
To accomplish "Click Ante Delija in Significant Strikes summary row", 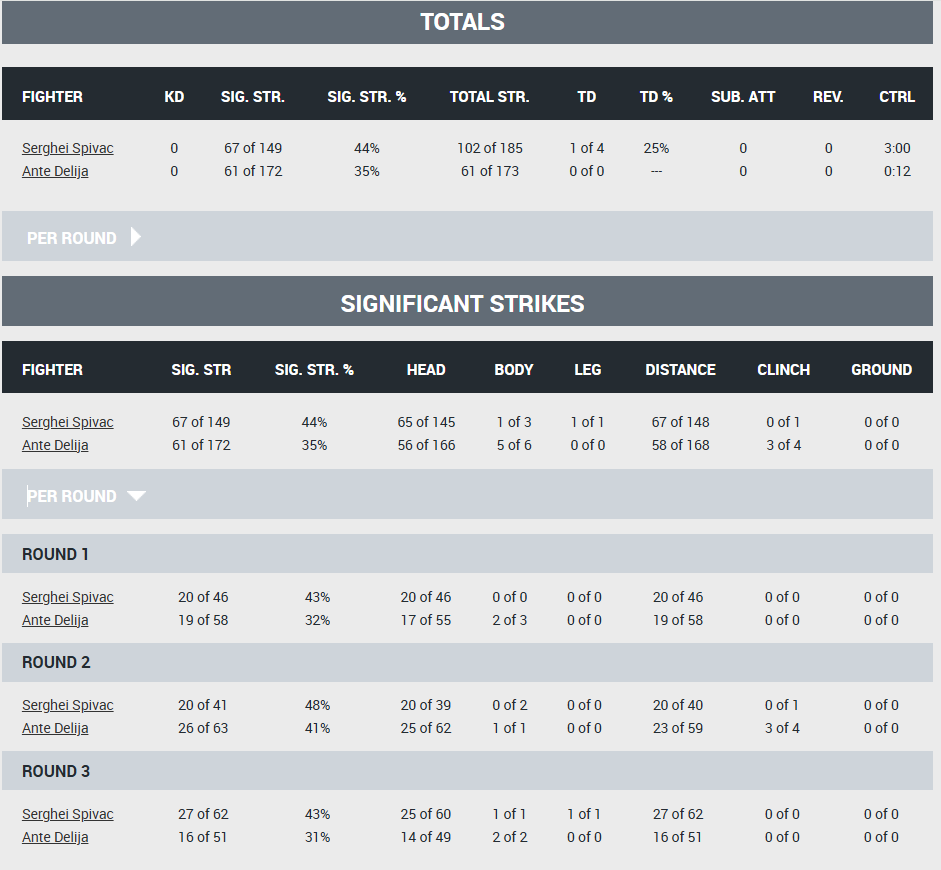I will [x=55, y=445].
